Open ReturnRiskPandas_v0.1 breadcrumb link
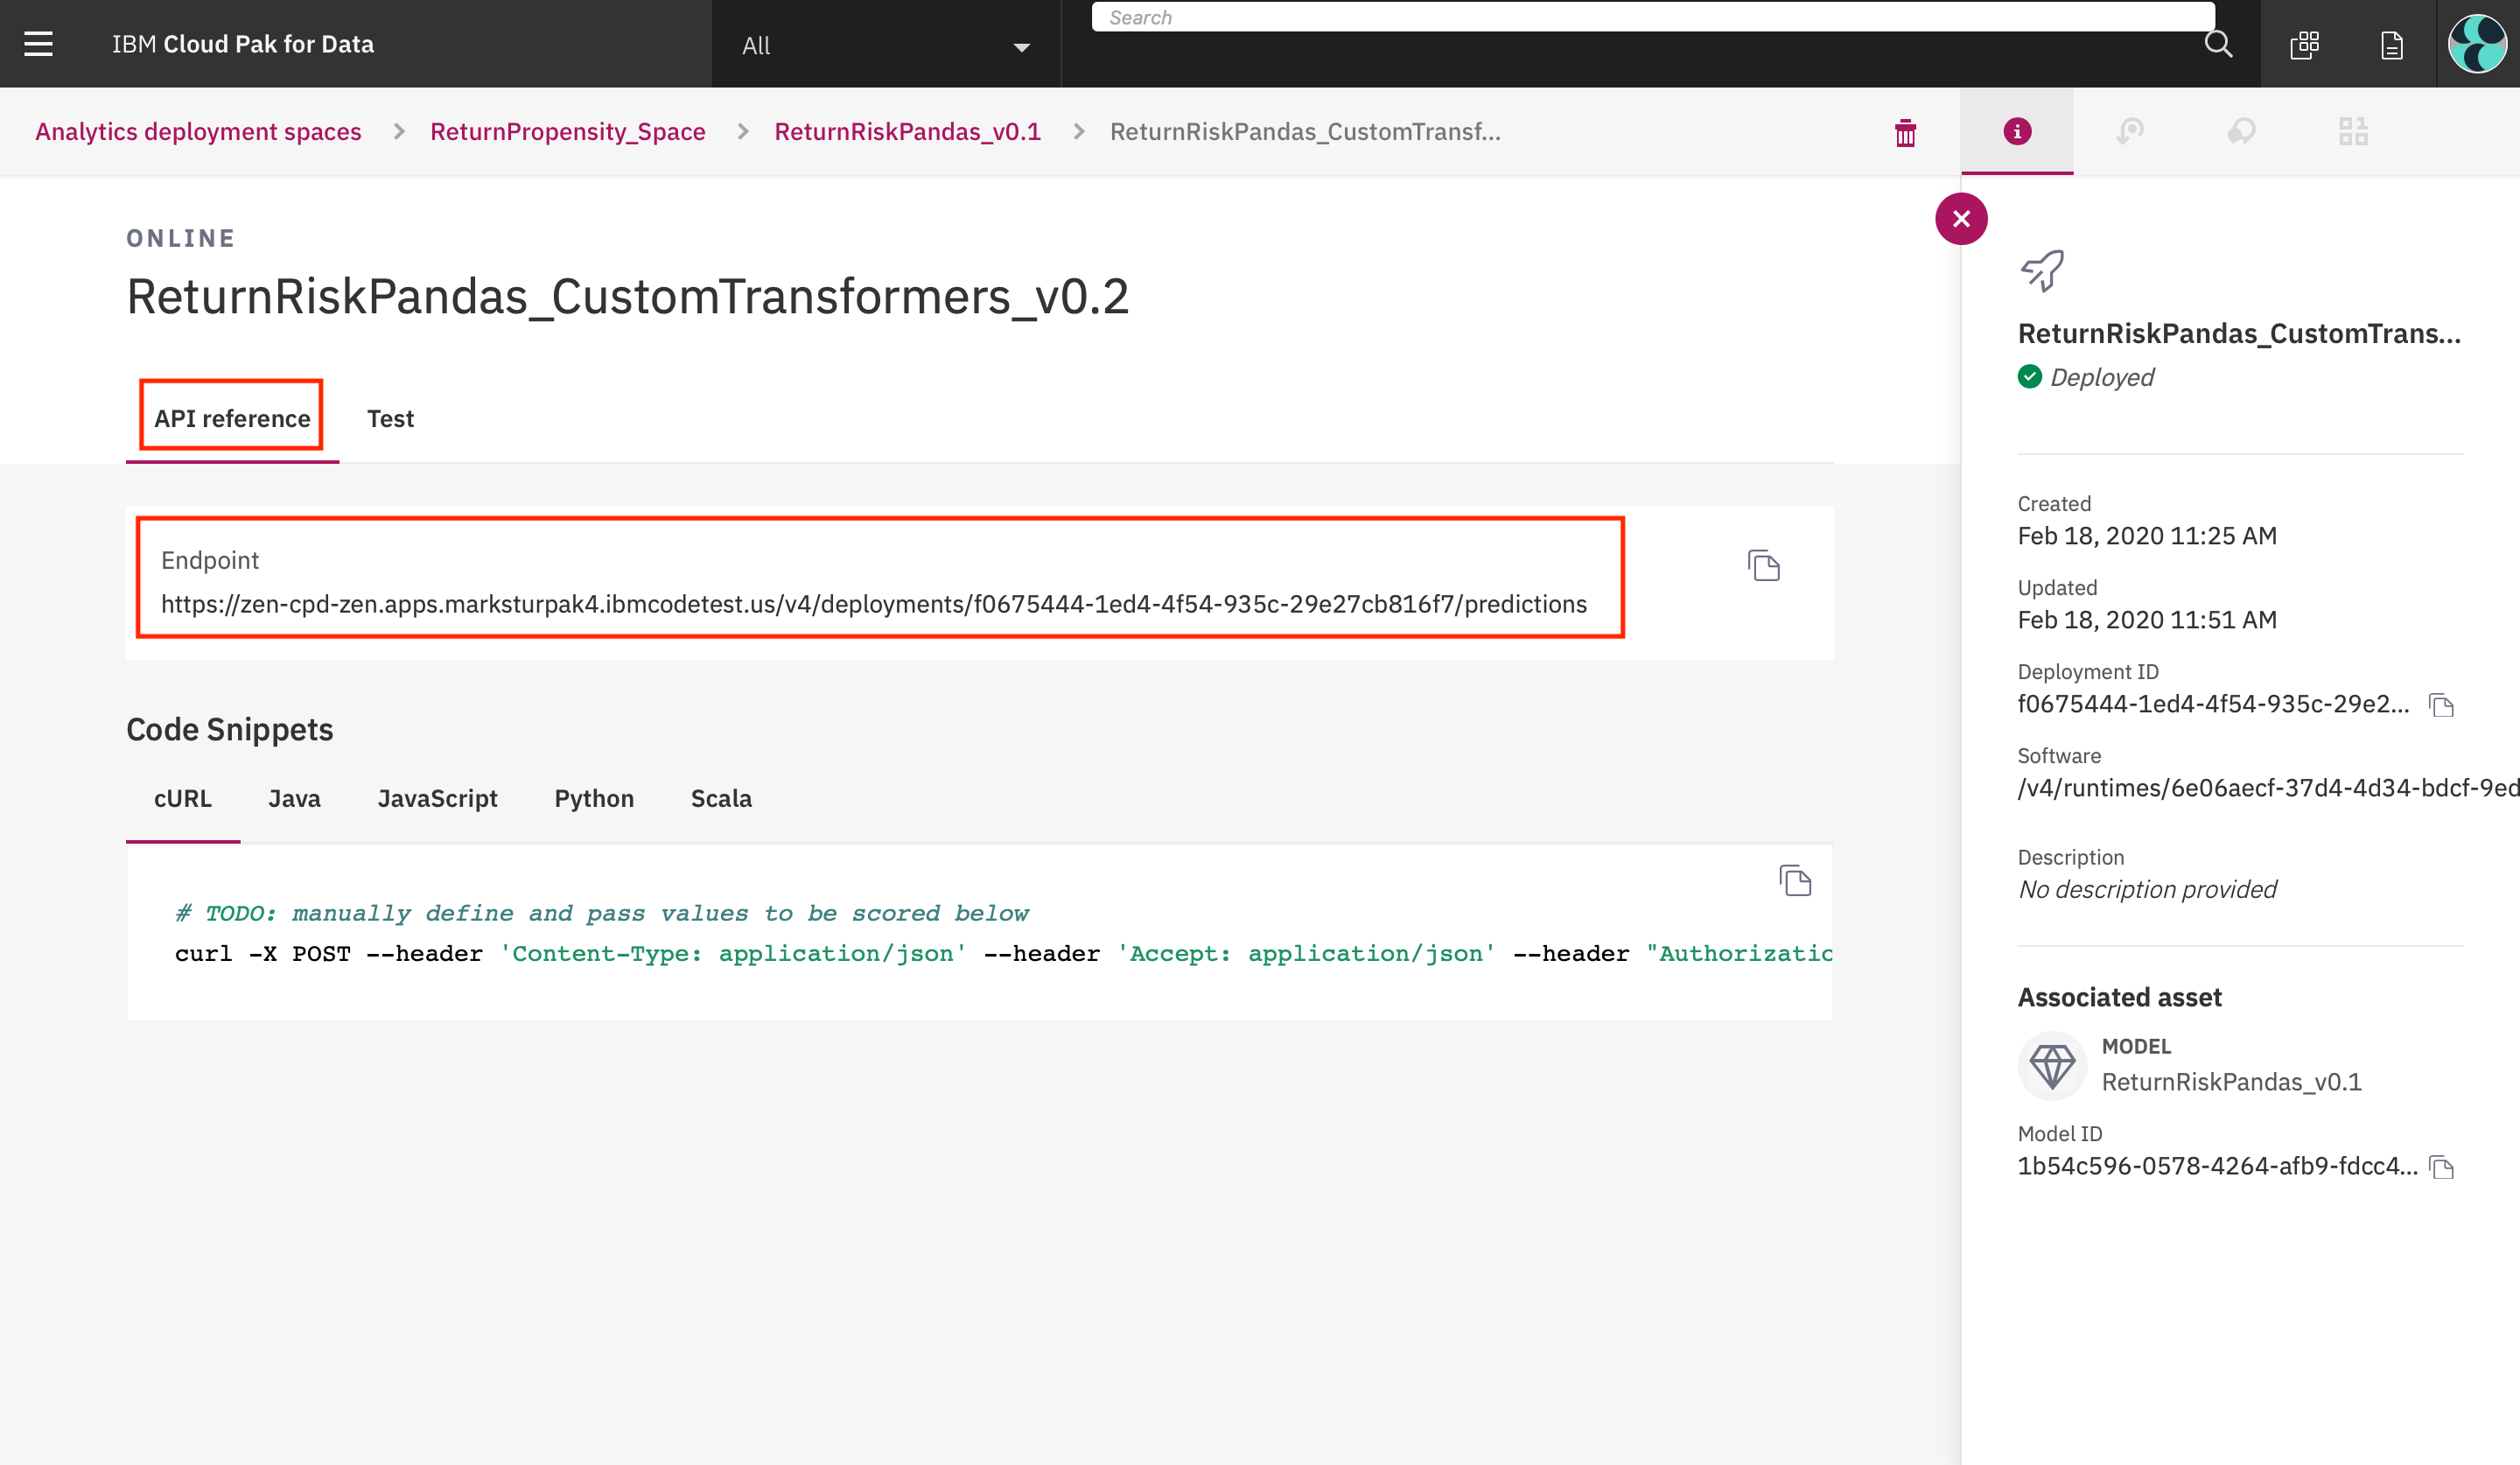 [907, 132]
